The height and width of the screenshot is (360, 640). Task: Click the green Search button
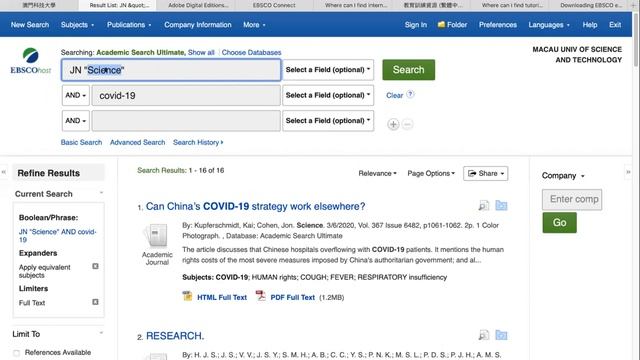click(x=409, y=70)
